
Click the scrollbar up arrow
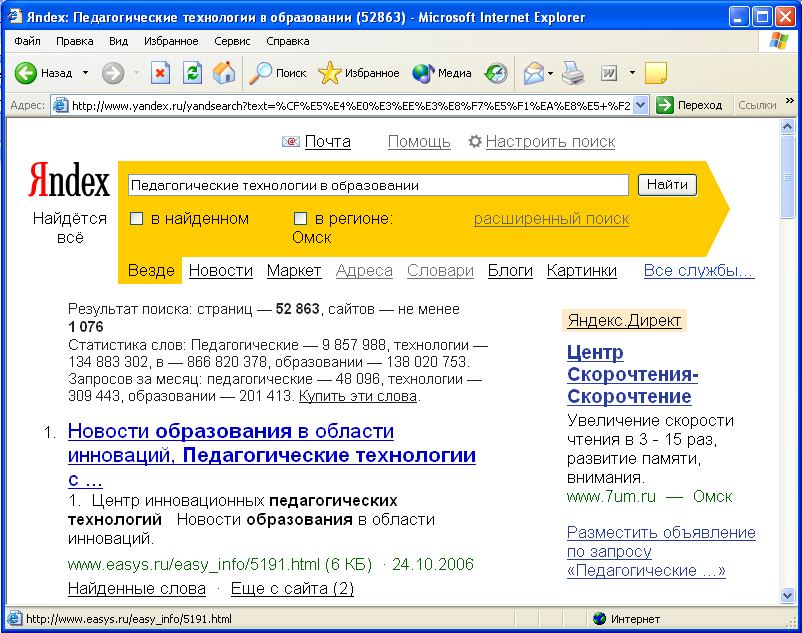(x=787, y=126)
